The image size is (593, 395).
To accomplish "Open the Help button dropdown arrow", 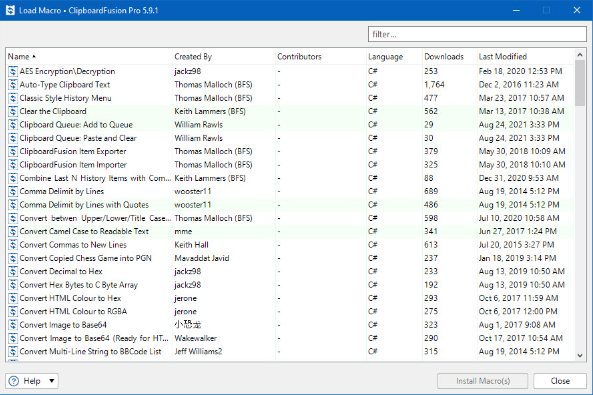I will (x=52, y=381).
